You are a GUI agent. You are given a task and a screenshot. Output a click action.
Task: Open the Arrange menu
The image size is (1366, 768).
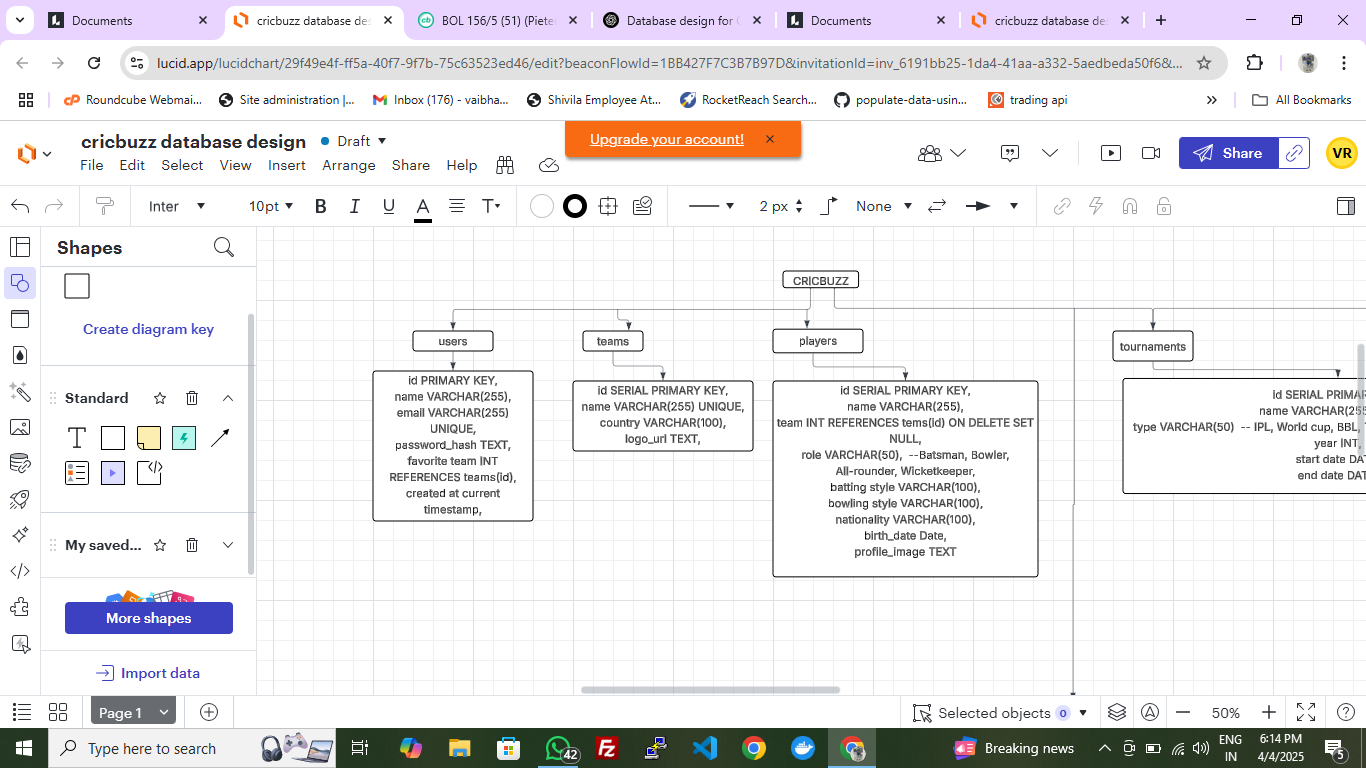[x=348, y=166]
